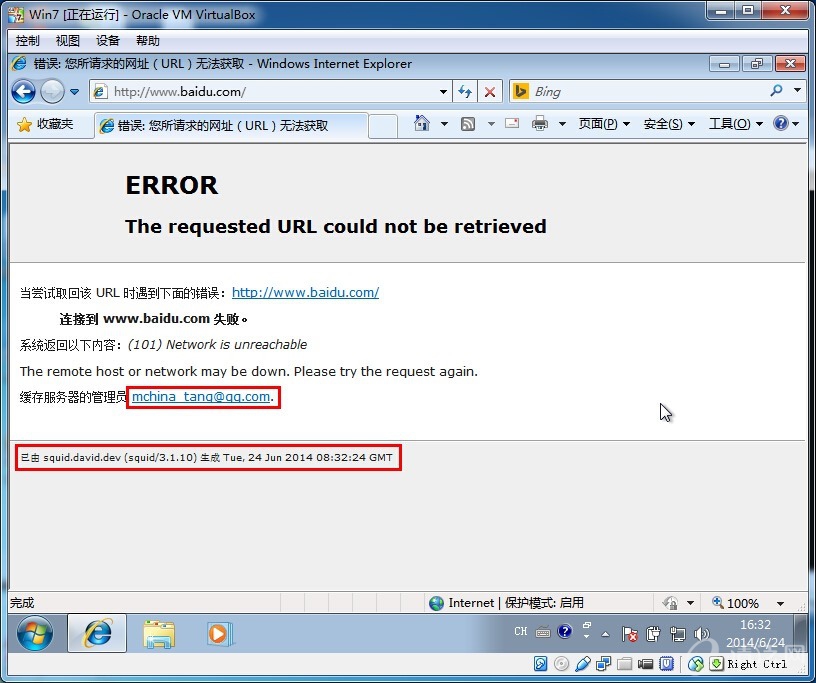The width and height of the screenshot is (816, 683).
Task: Select the error page browser tab
Action: pos(230,126)
